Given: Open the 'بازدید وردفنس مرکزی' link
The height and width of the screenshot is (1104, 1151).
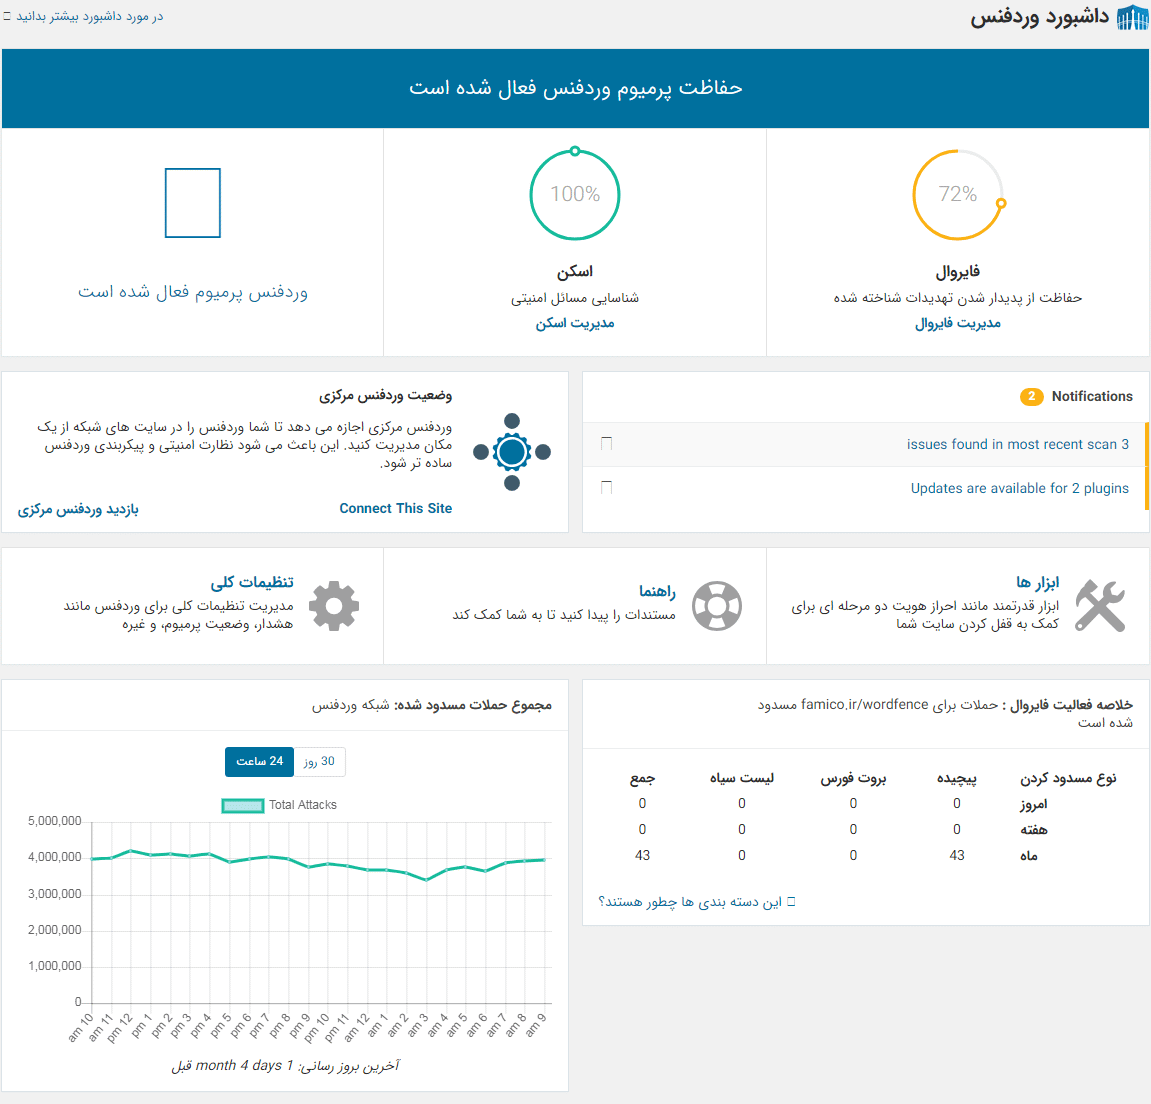Looking at the screenshot, I should (79, 509).
